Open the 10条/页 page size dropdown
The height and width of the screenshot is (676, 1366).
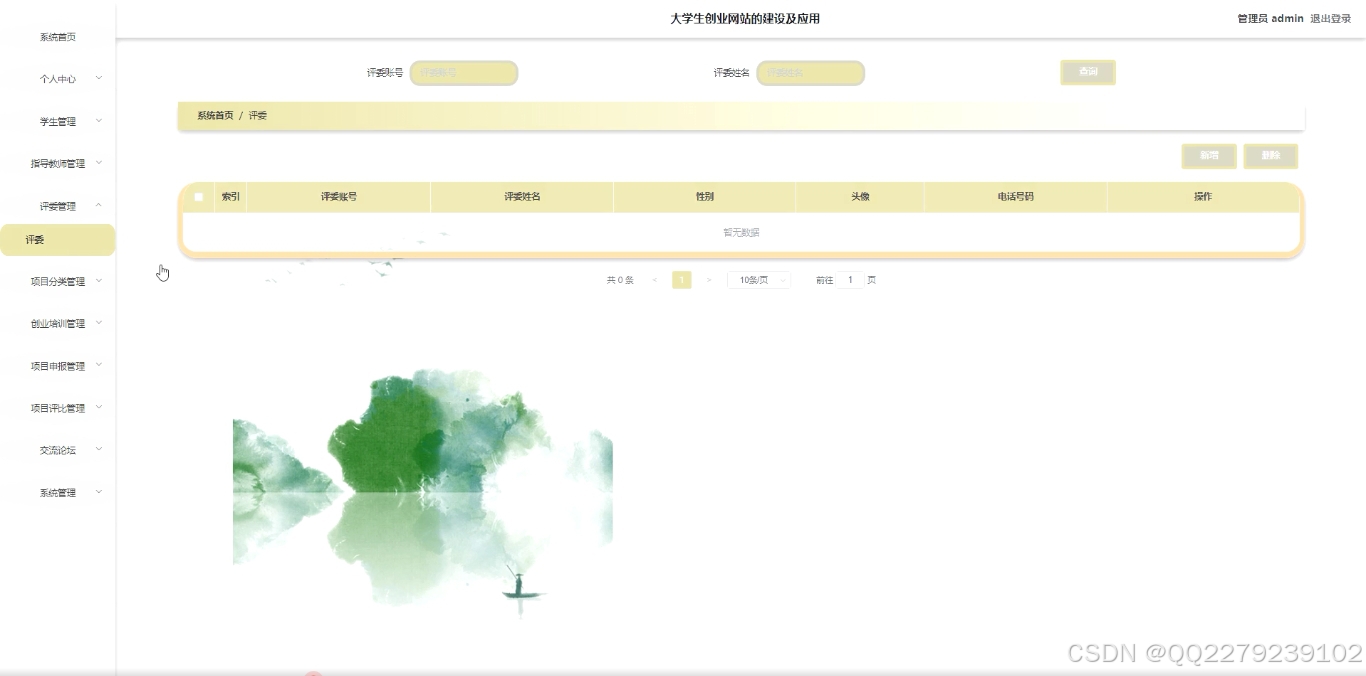pyautogui.click(x=759, y=280)
